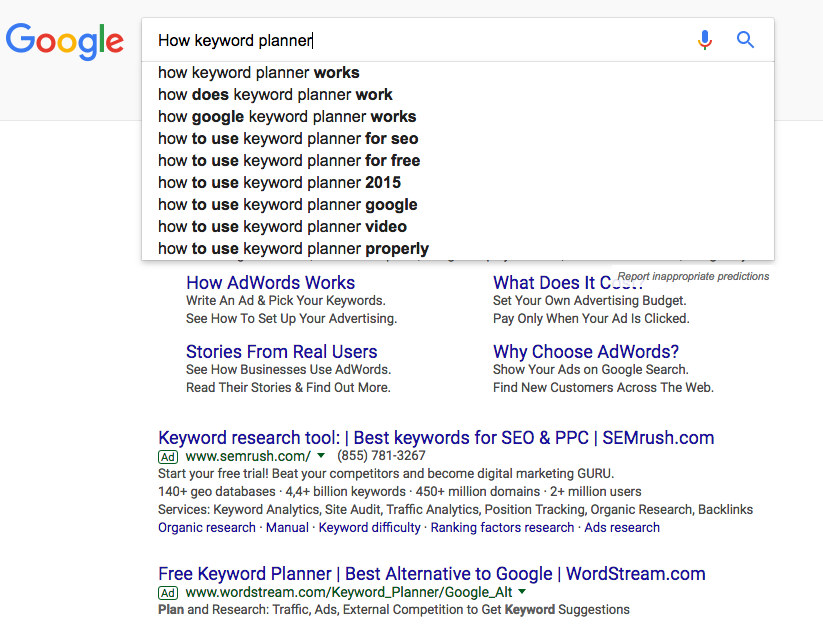Open the "What Does It Cost?" sitelink

[568, 283]
